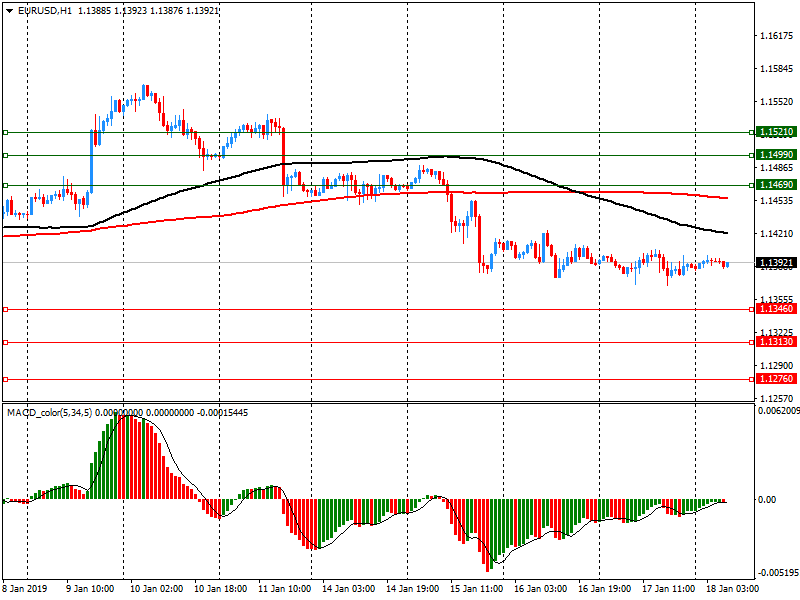Click the 15 Jan 11:00 time axis label
The height and width of the screenshot is (600, 800).
pyautogui.click(x=475, y=589)
